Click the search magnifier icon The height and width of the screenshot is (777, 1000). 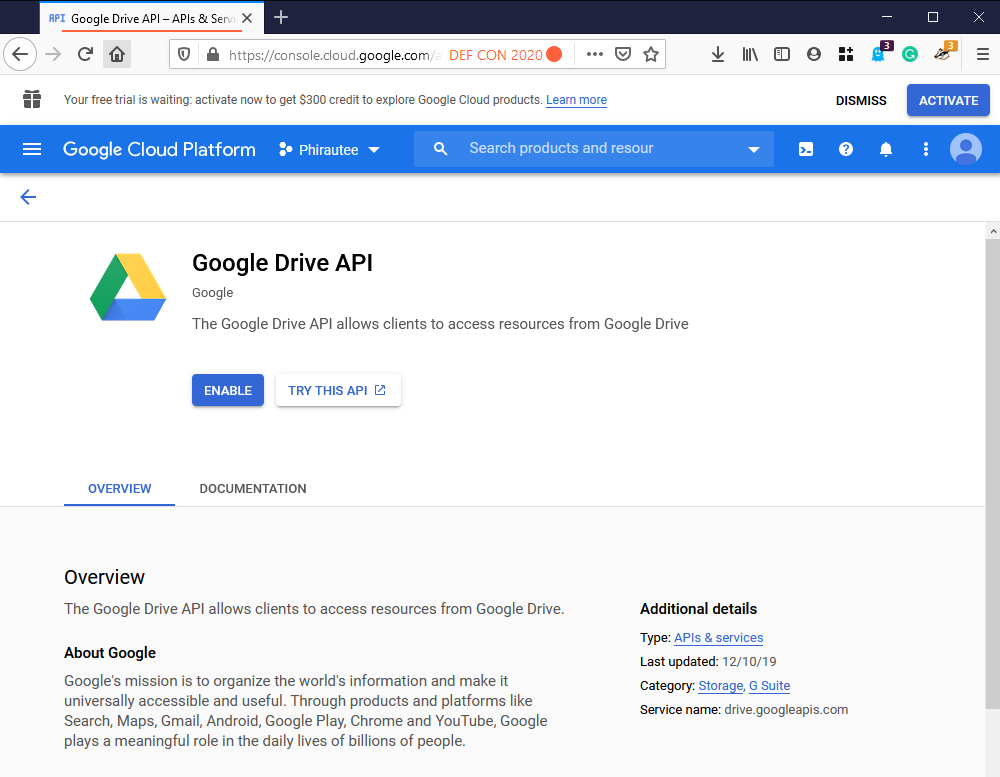(440, 149)
